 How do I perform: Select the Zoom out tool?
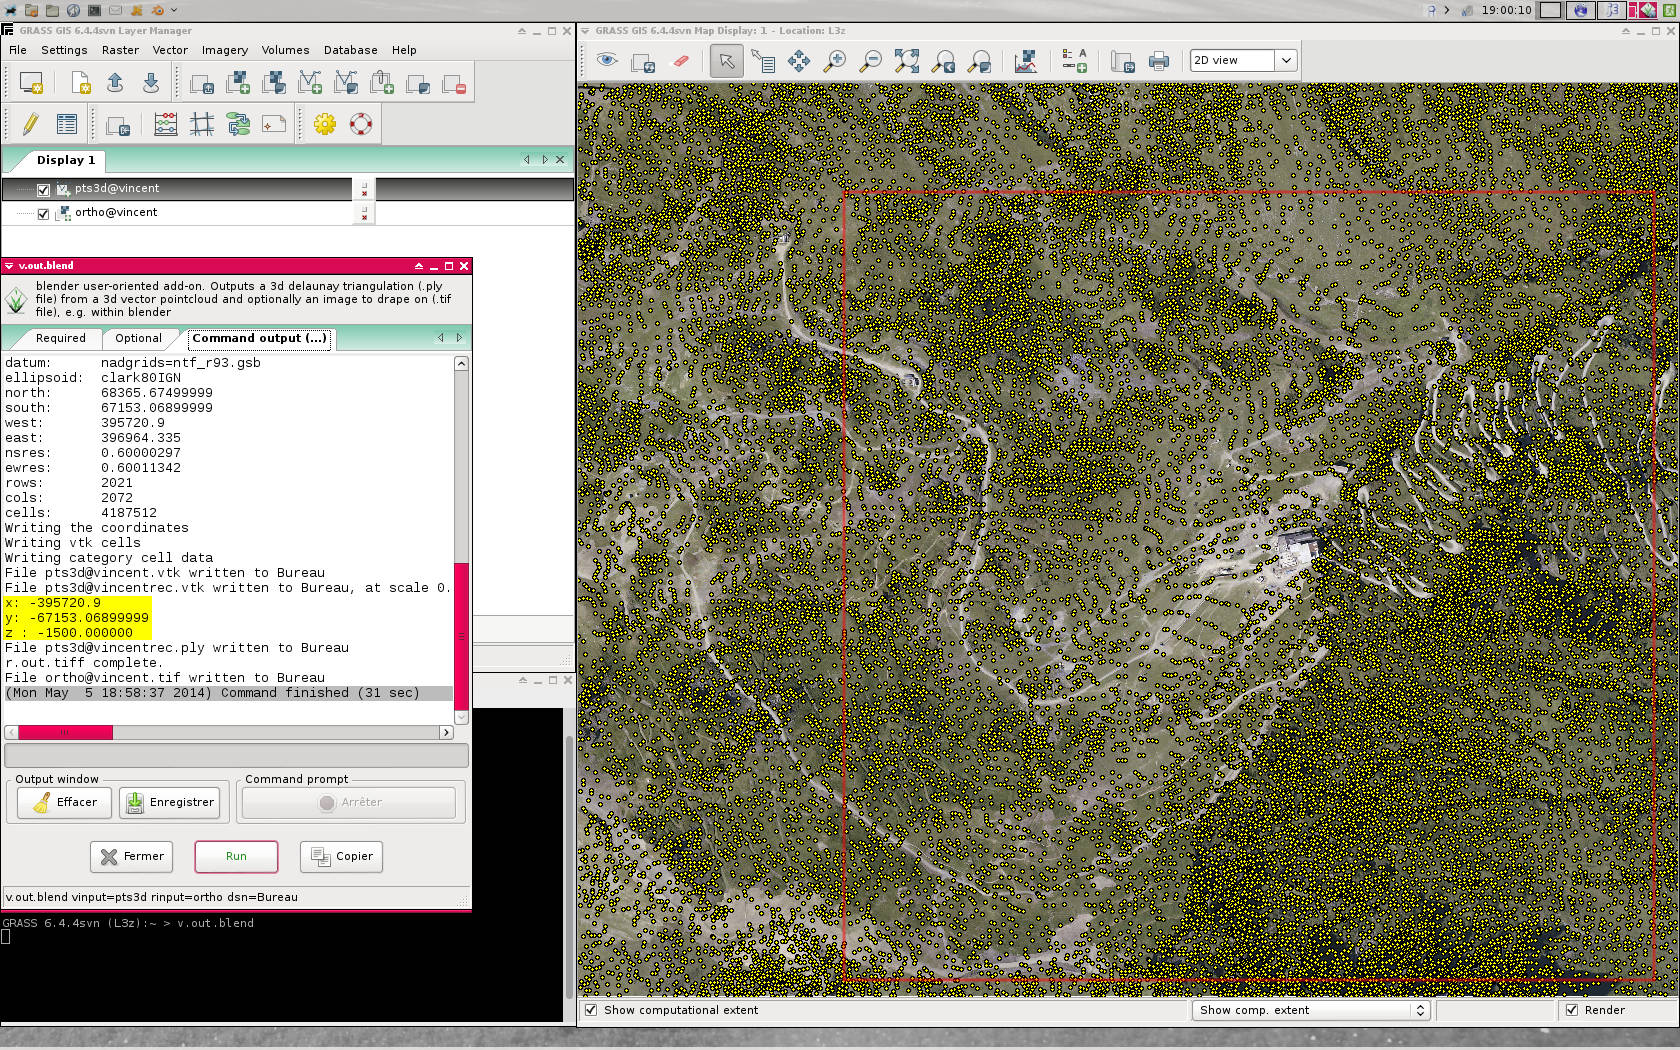pyautogui.click(x=871, y=61)
